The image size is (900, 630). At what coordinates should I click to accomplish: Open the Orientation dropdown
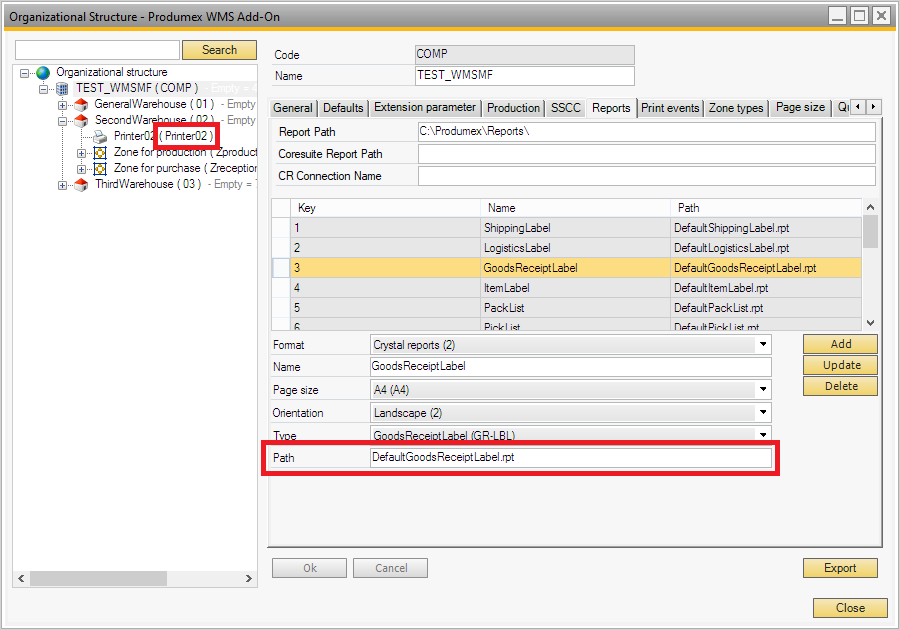pyautogui.click(x=763, y=413)
